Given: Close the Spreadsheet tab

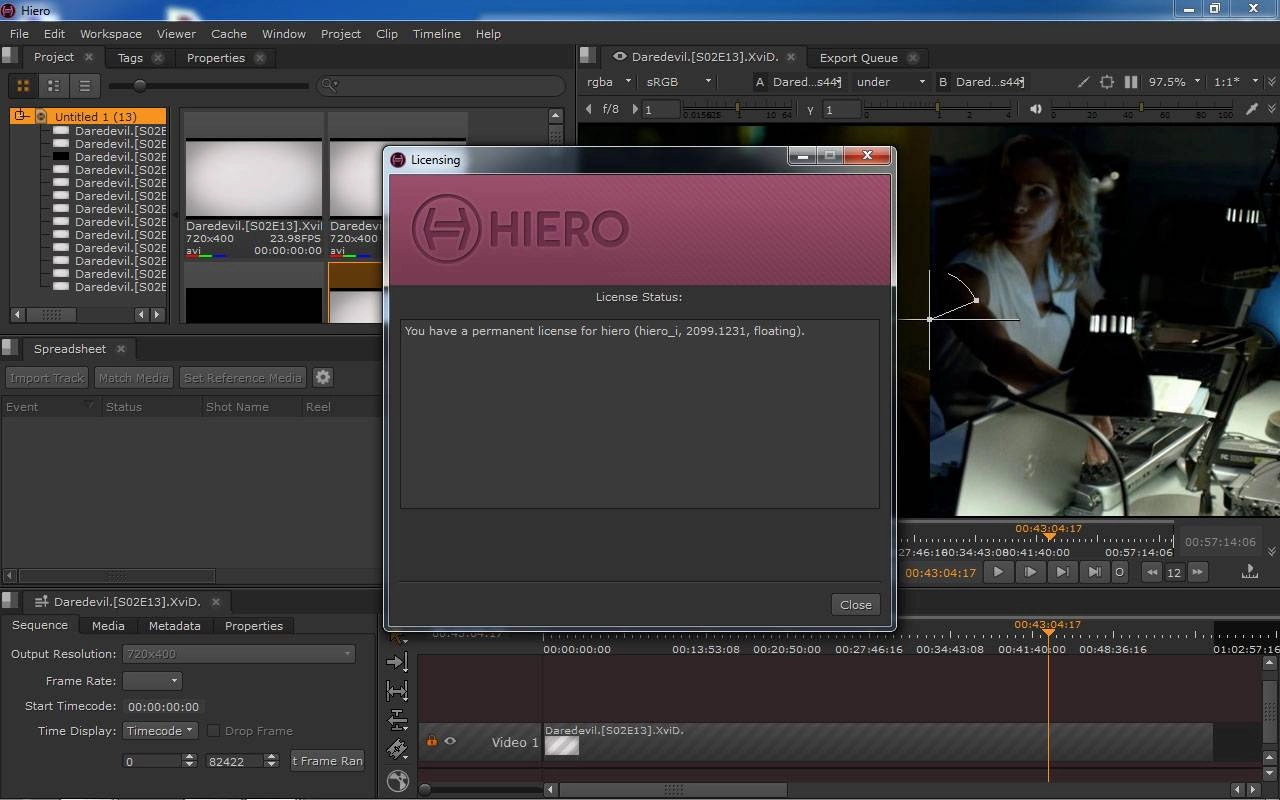Looking at the screenshot, I should tap(121, 349).
